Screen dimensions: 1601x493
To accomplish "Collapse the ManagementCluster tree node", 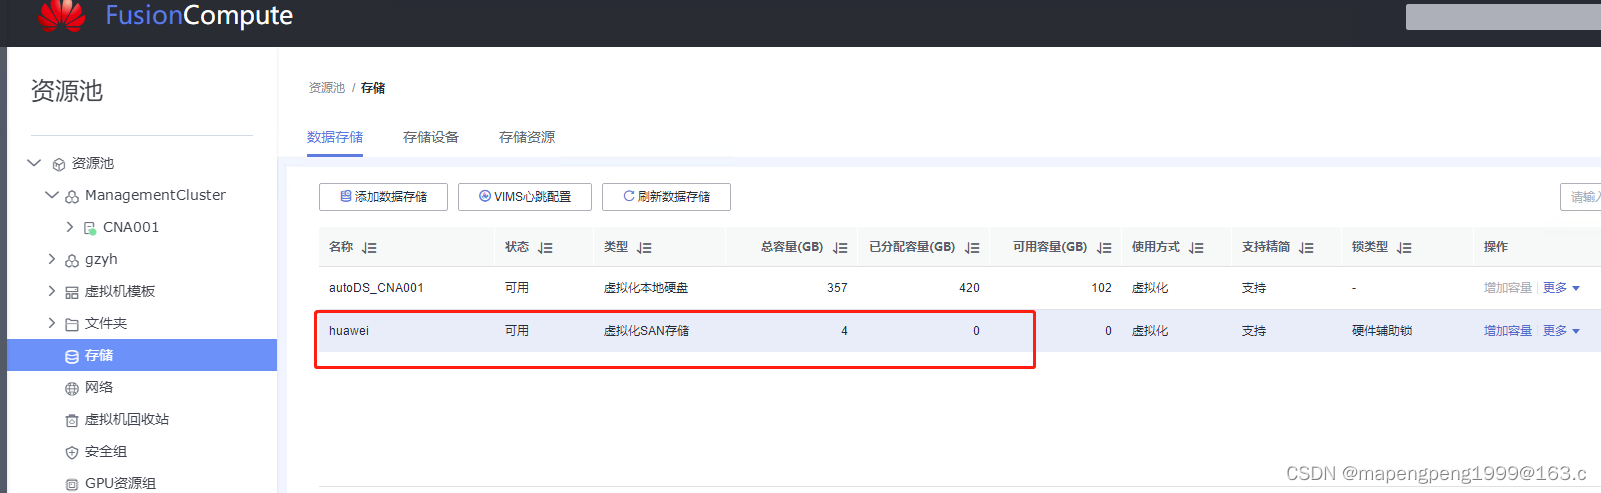I will 52,195.
